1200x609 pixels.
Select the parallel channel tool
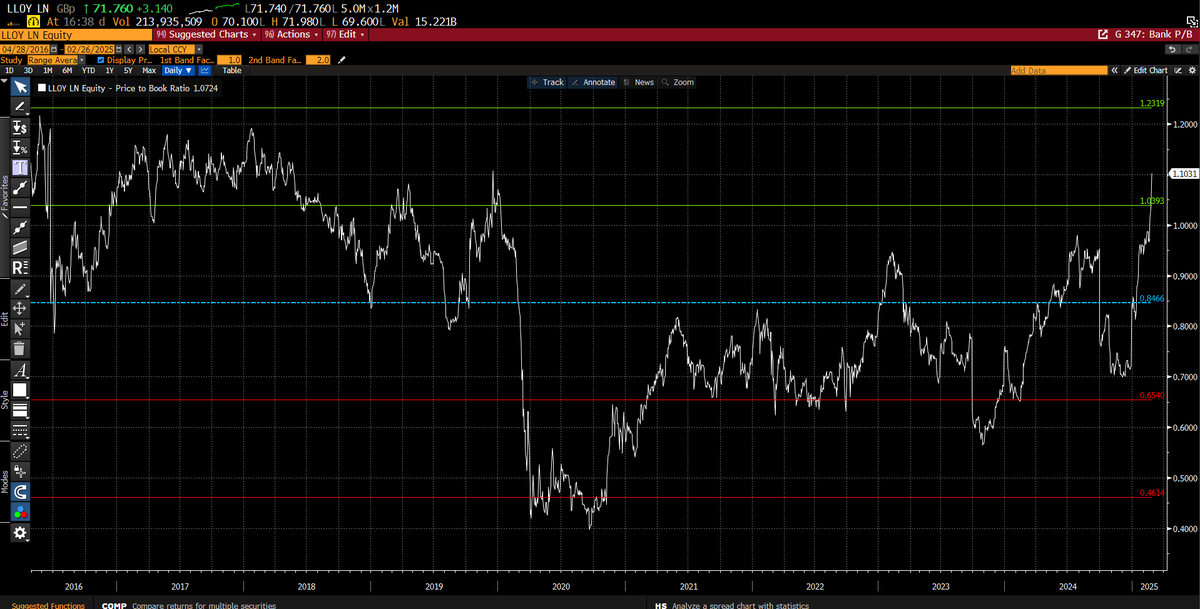point(20,247)
